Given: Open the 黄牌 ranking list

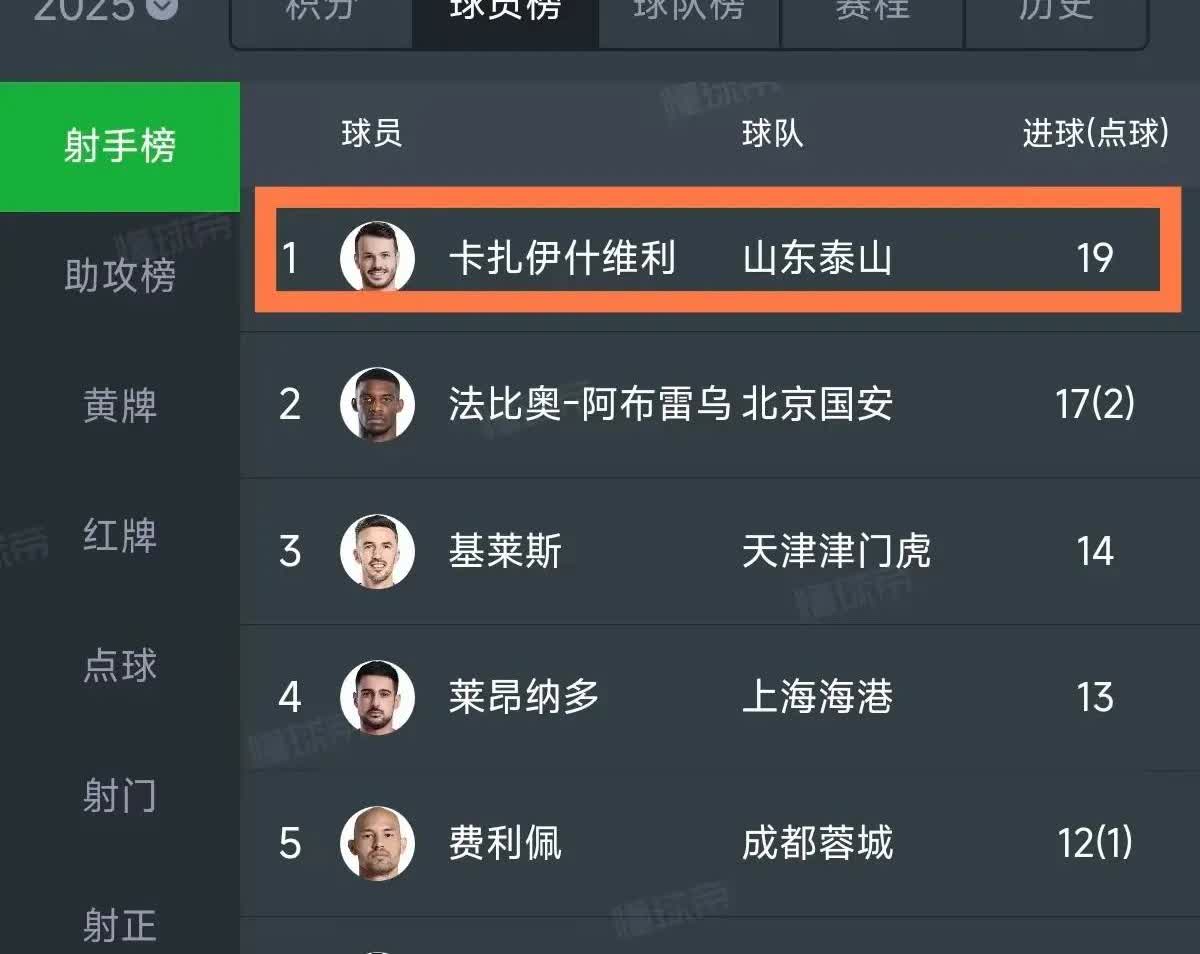Looking at the screenshot, I should click(120, 407).
